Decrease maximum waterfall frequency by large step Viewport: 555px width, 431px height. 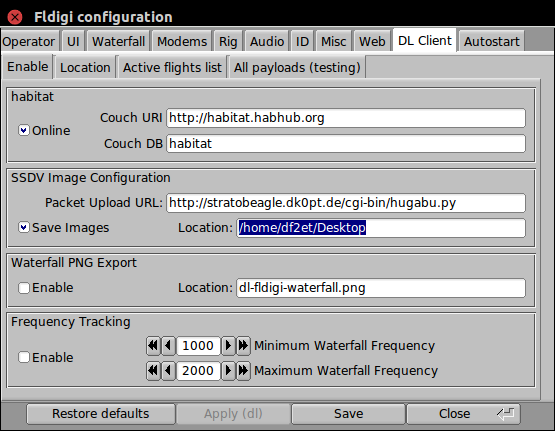pyautogui.click(x=153, y=370)
